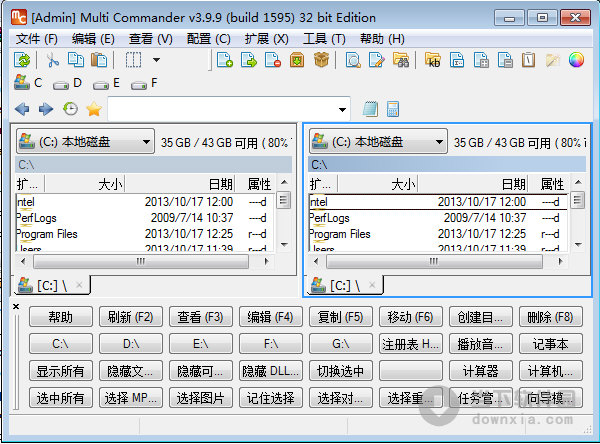Click the 复制 (F5) button
Image resolution: width=600 pixels, height=444 pixels.
point(340,317)
